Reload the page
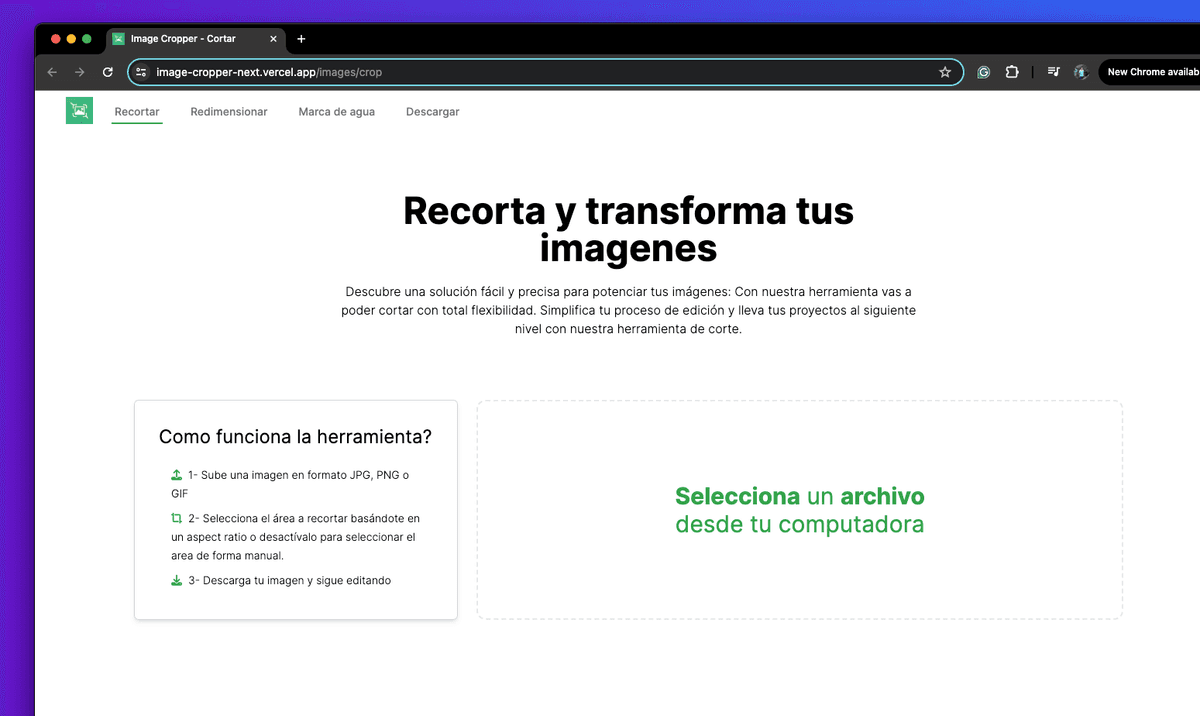Image resolution: width=1200 pixels, height=716 pixels. point(108,72)
